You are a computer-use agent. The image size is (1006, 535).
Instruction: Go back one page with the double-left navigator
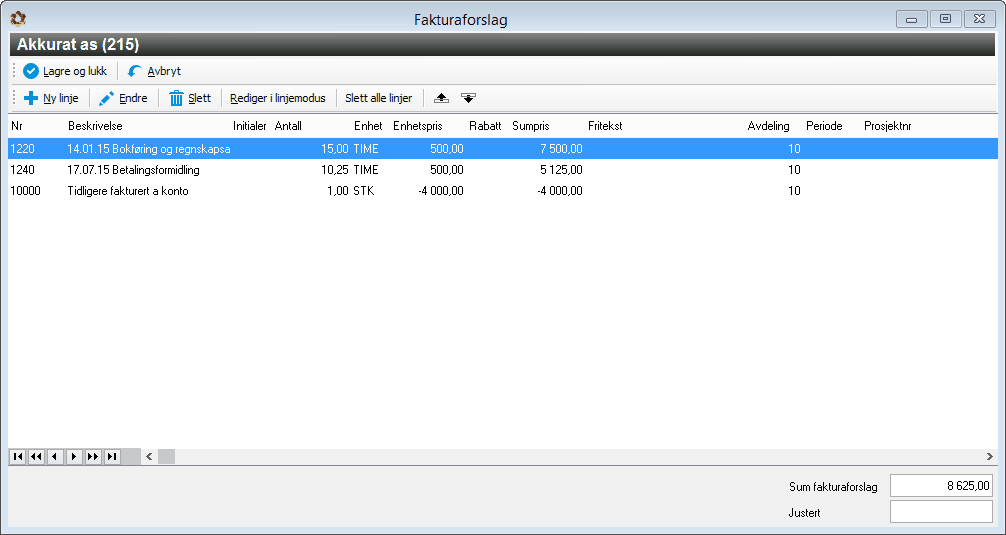click(36, 456)
